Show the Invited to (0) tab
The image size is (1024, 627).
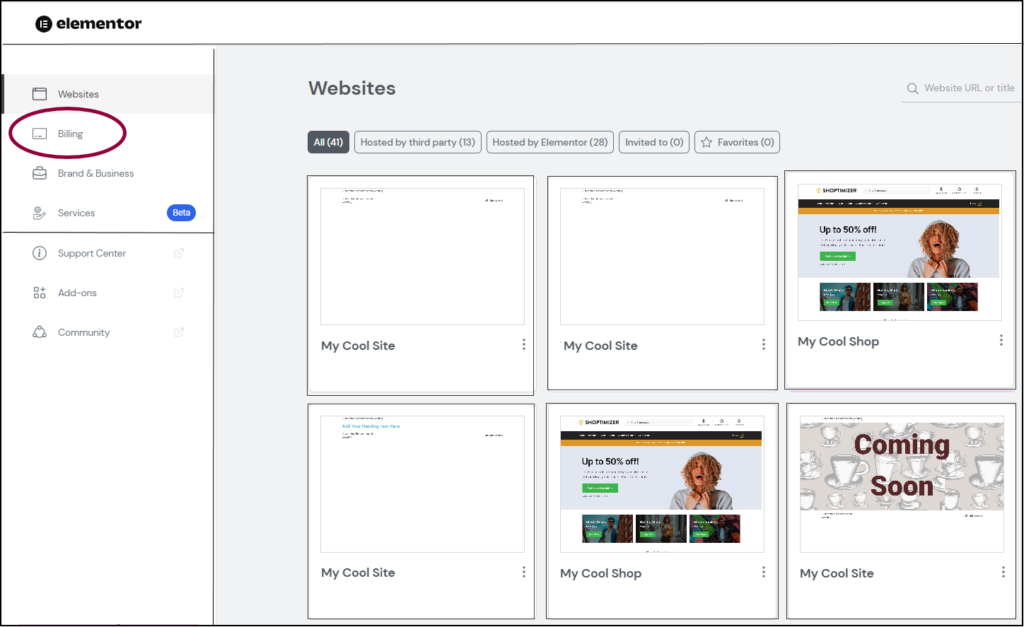click(654, 143)
